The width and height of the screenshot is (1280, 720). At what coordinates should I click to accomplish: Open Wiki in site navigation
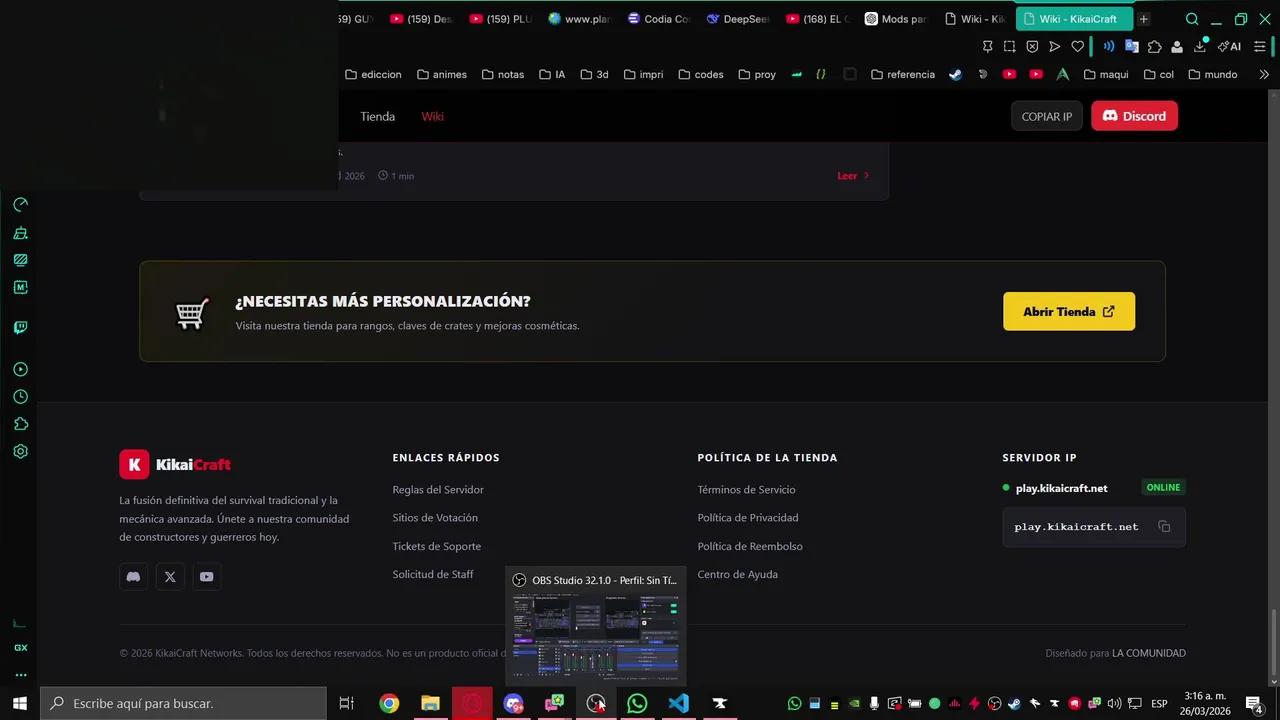432,116
